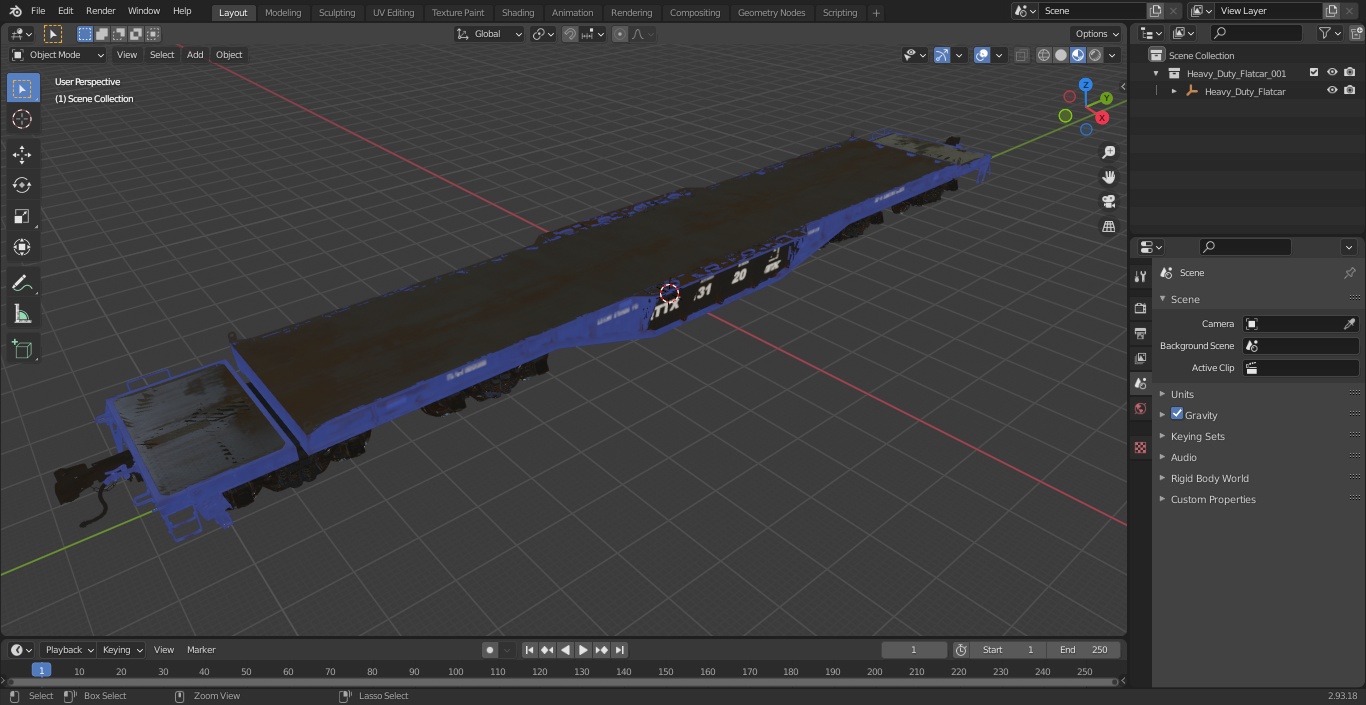This screenshot has width=1366, height=705.
Task: Open the File menu
Action: [38, 11]
